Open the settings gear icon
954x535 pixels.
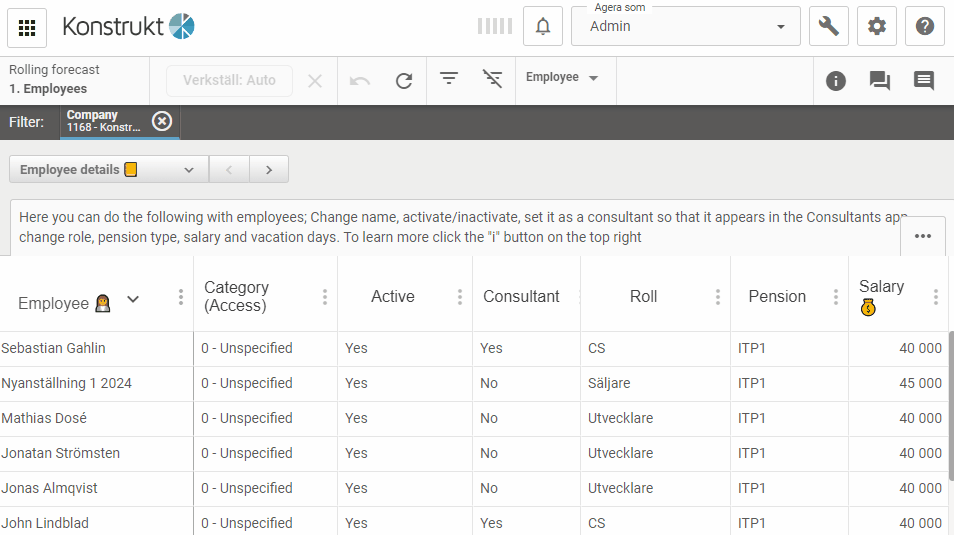877,27
